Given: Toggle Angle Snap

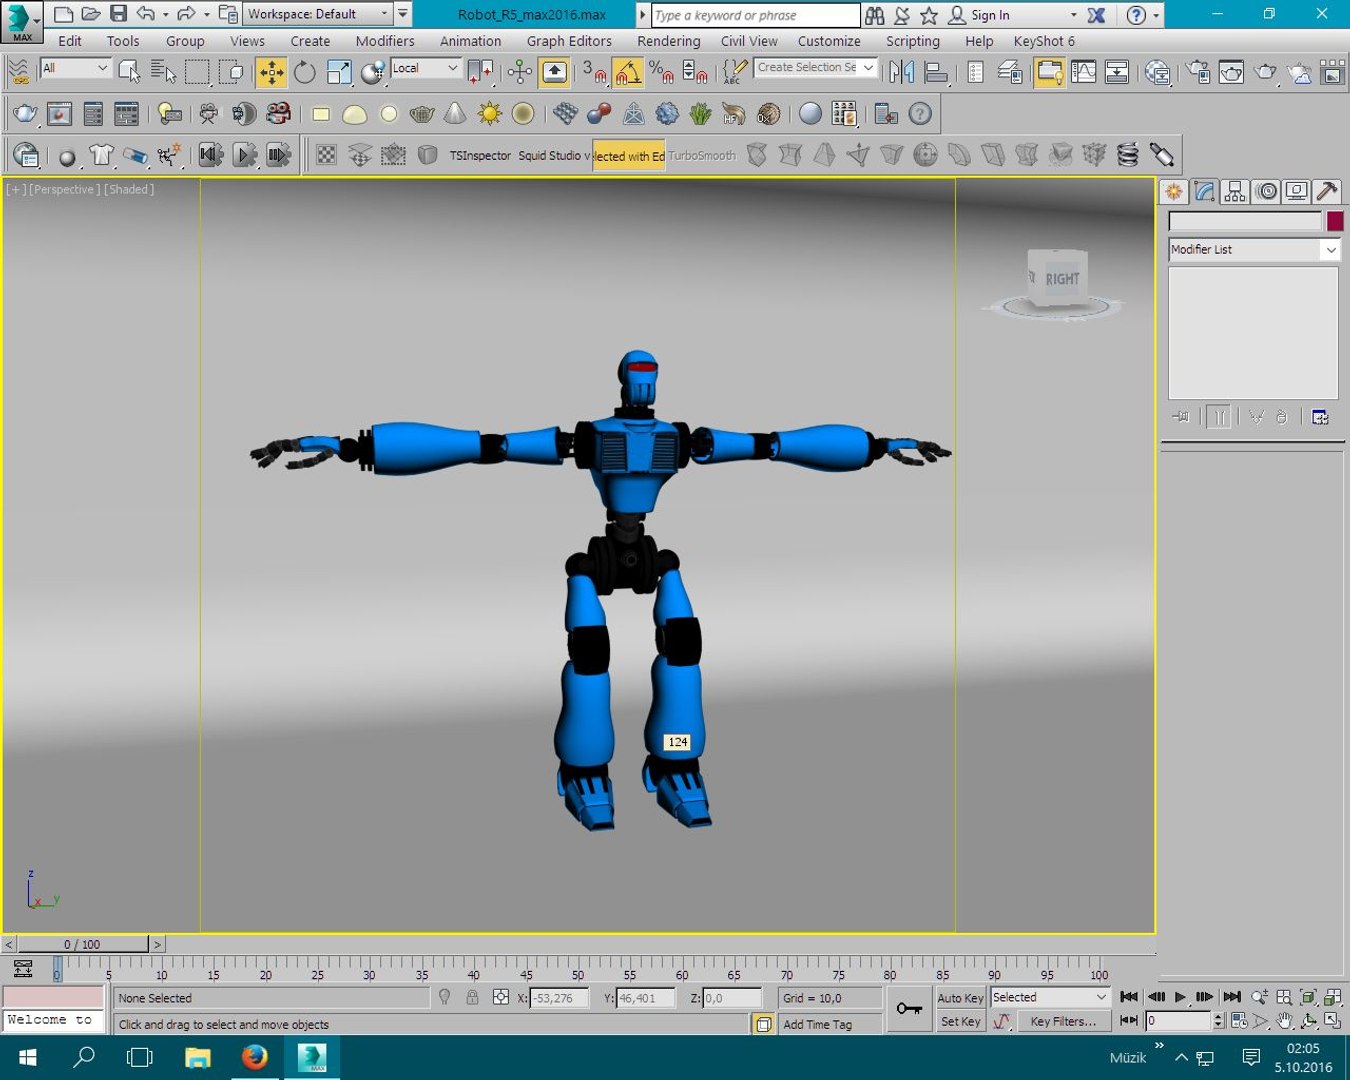Looking at the screenshot, I should [x=627, y=72].
